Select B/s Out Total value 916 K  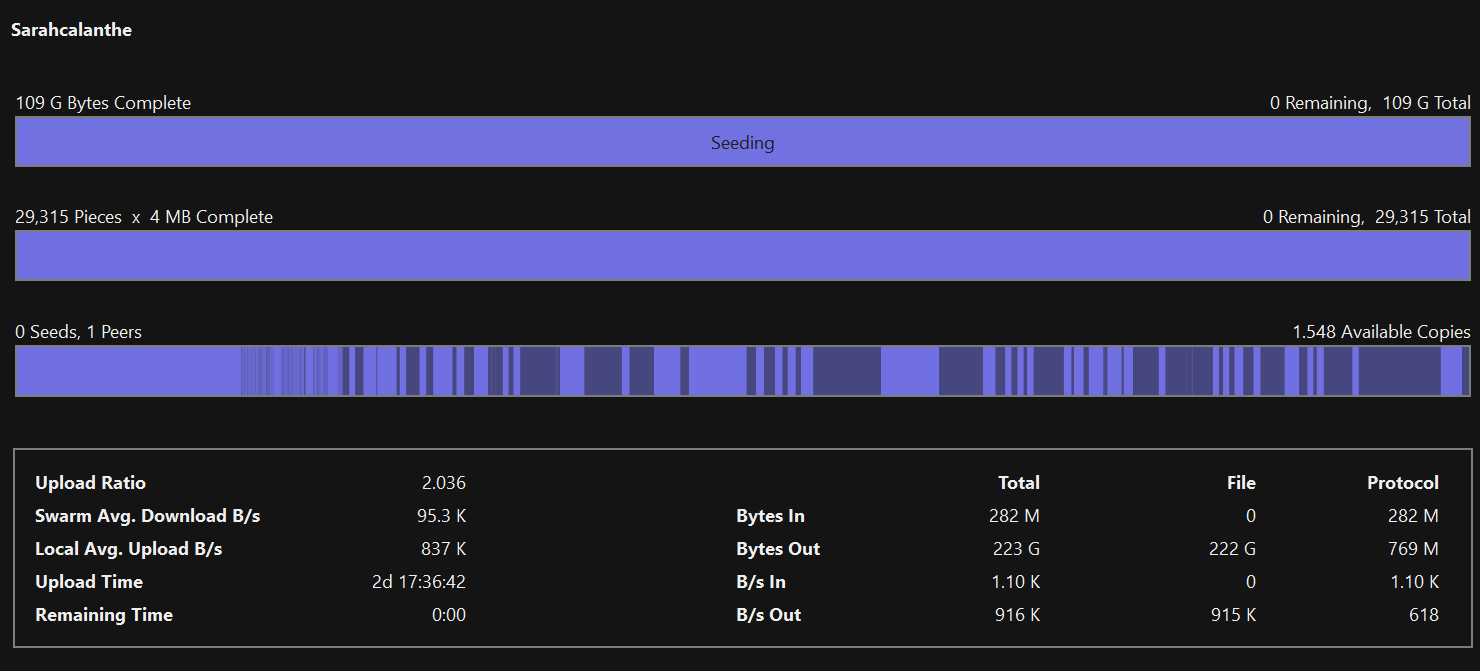pyautogui.click(x=1018, y=615)
